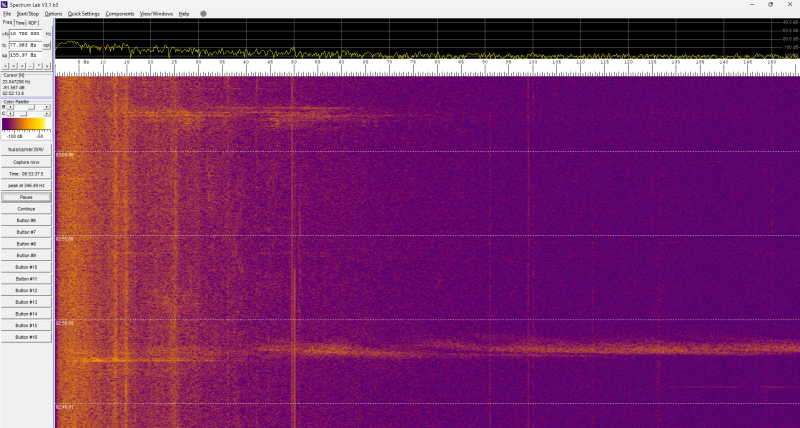
Task: Click the 'v' small arrow button
Action: [x=47, y=66]
